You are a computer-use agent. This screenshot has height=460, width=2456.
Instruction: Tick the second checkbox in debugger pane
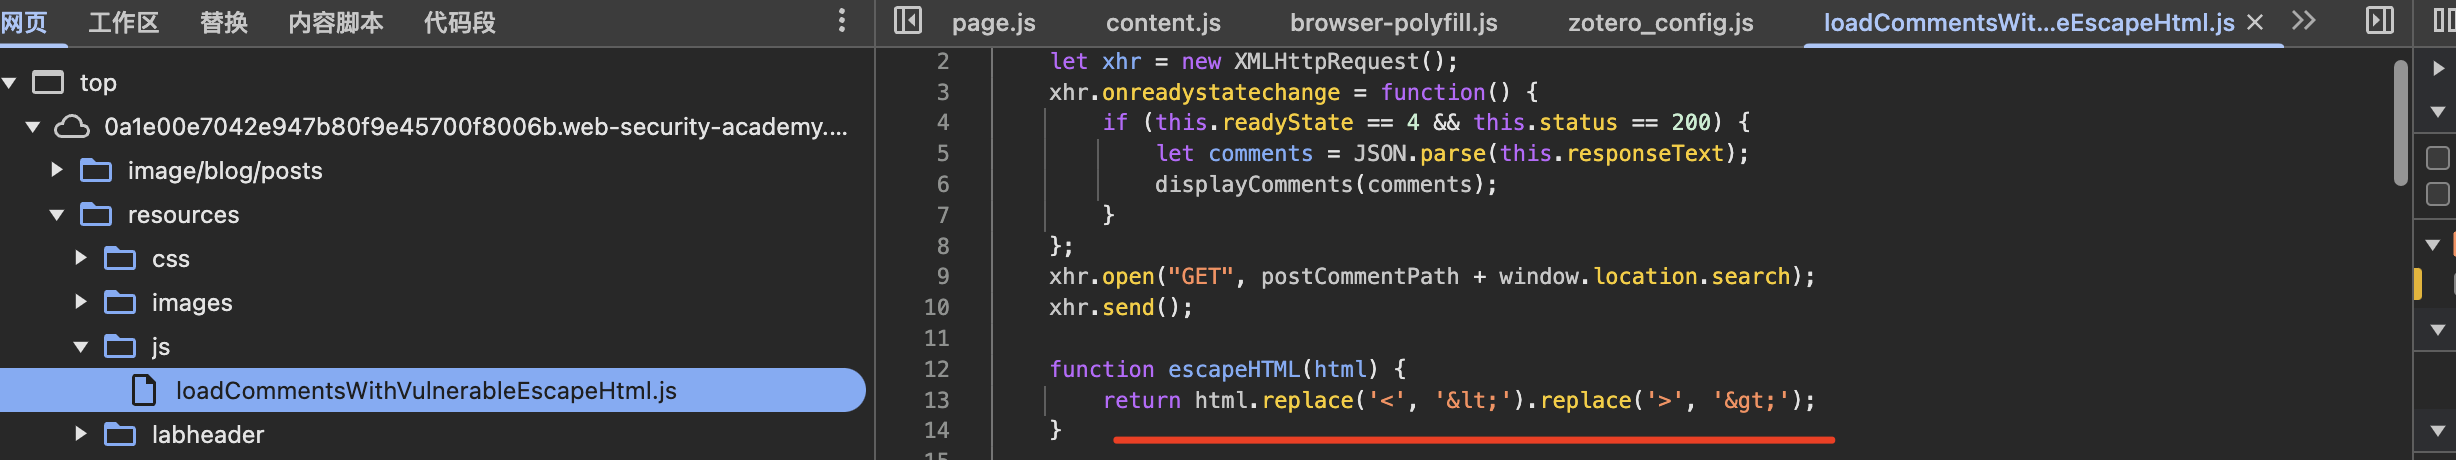point(2437,194)
